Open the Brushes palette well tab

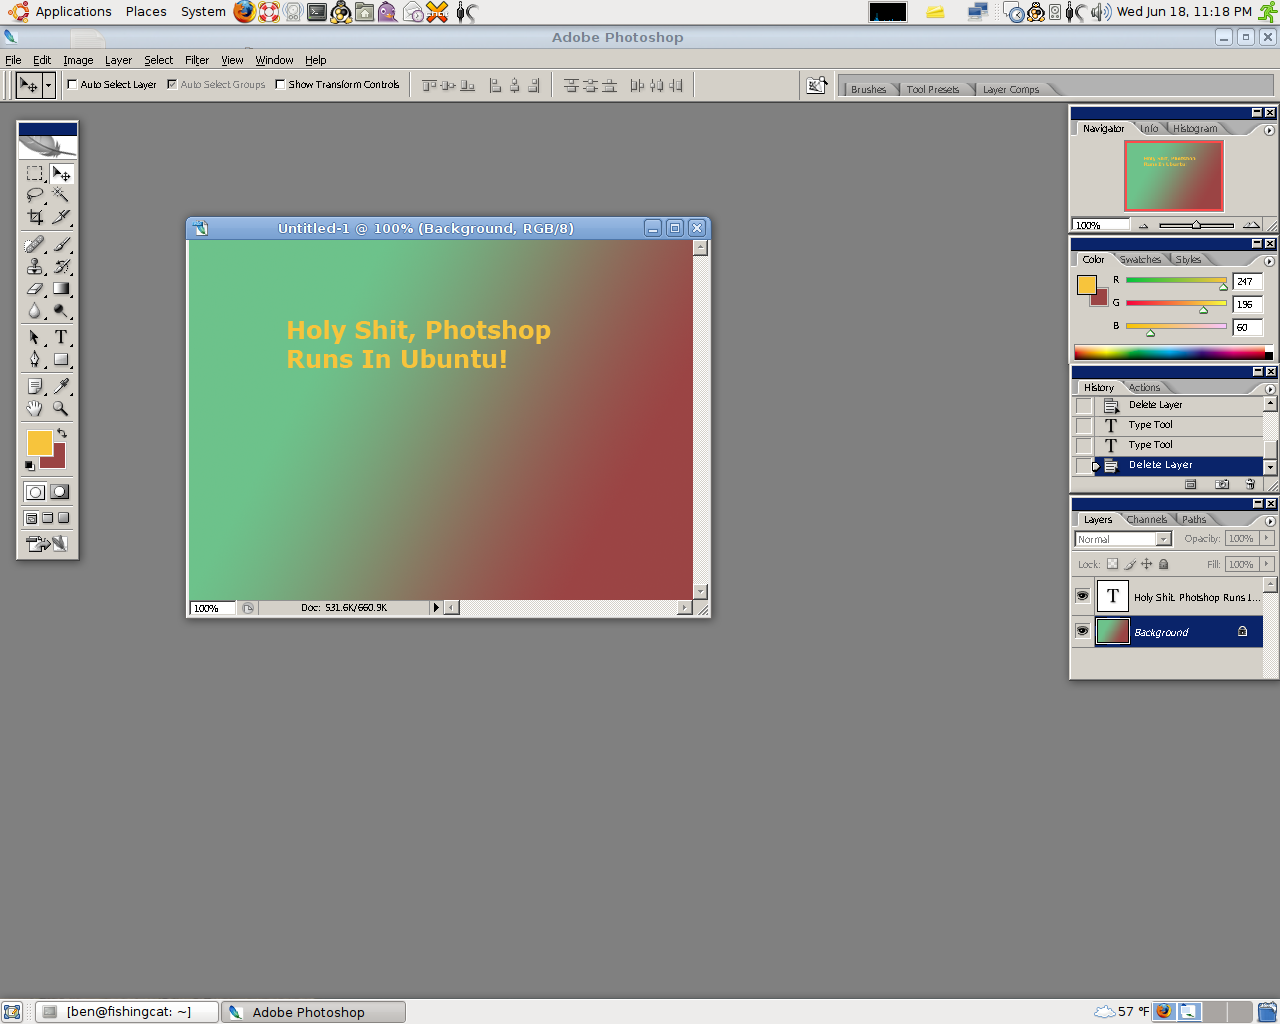tap(868, 89)
